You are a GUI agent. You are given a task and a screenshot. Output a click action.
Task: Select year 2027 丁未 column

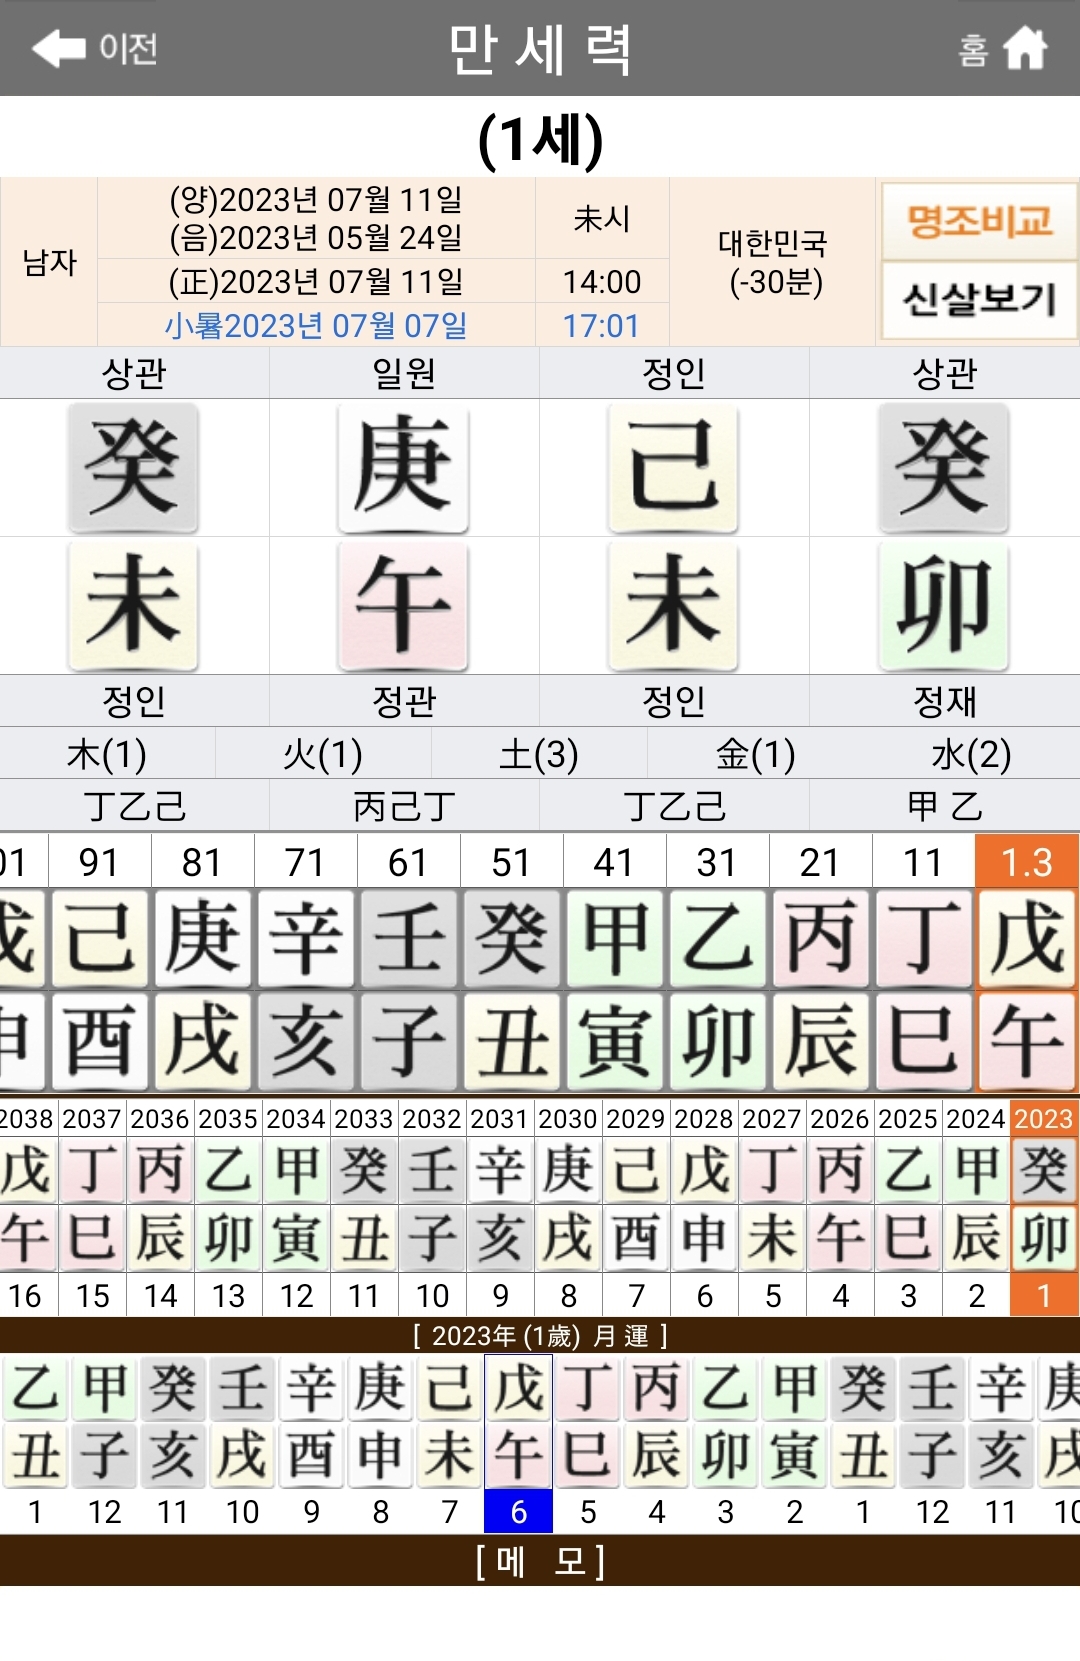772,1209
